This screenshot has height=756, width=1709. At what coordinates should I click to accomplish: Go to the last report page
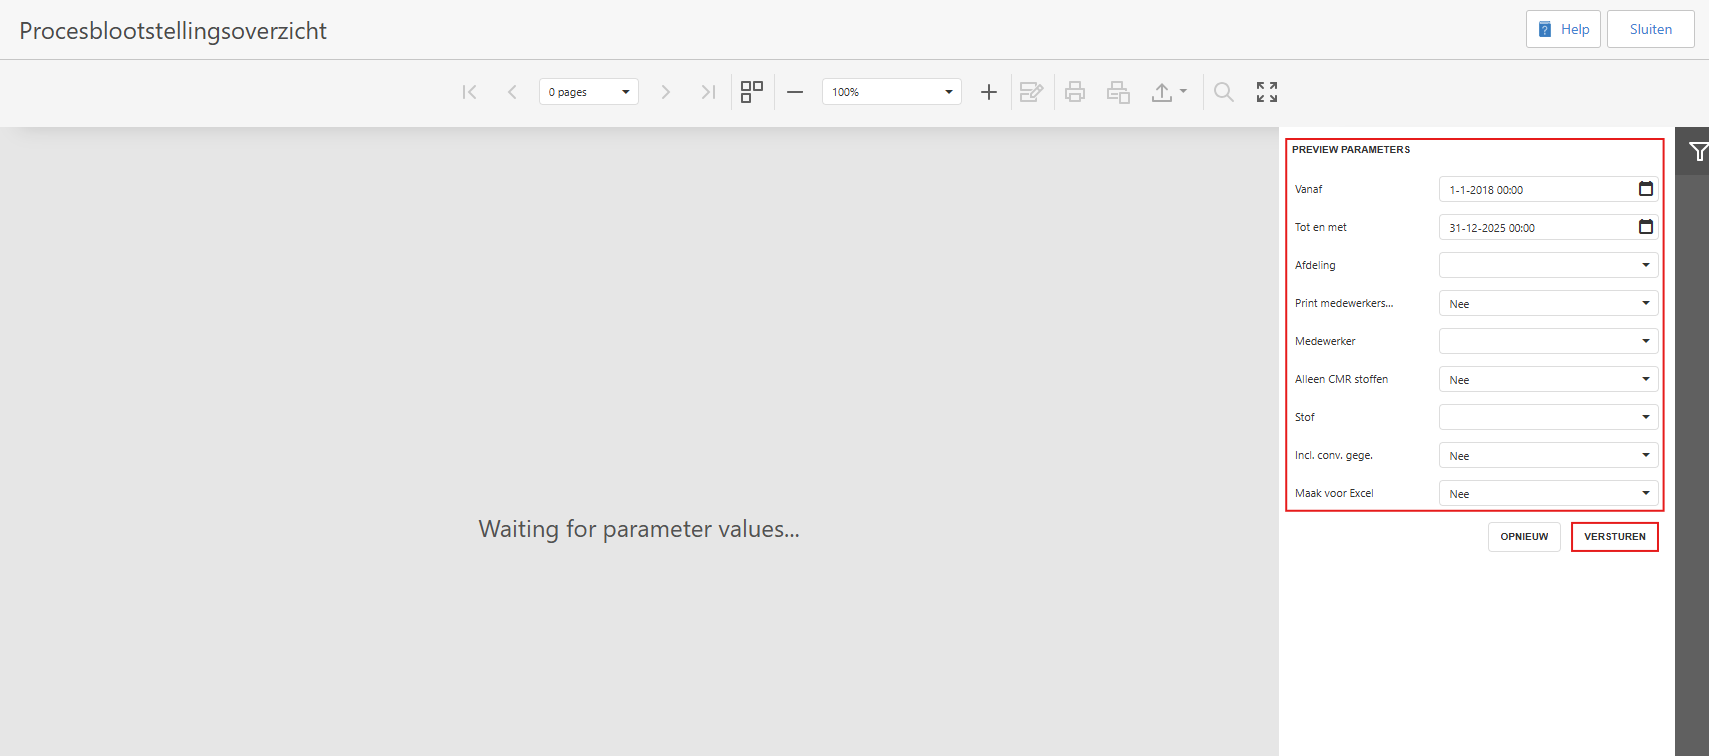[708, 92]
